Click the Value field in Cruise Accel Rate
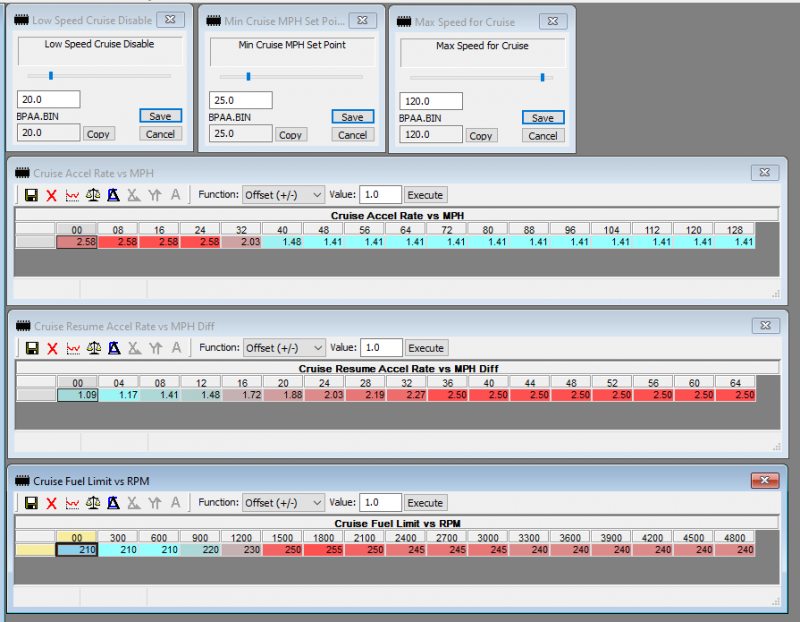Image resolution: width=800 pixels, height=622 pixels. 381,195
